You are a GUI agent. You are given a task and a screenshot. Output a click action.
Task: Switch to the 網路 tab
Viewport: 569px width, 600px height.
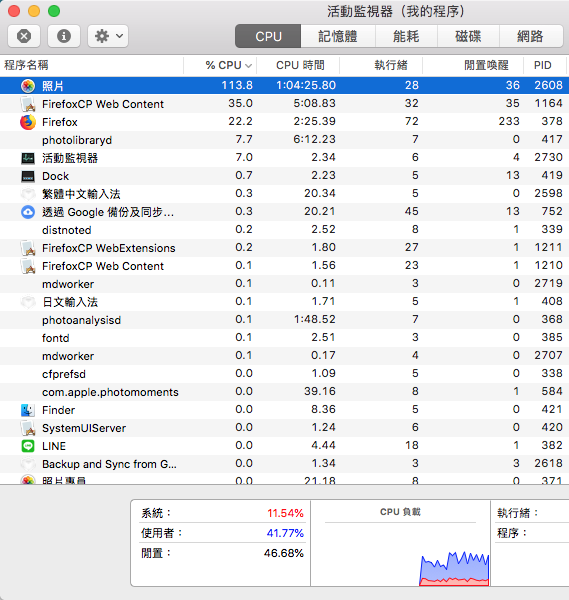[x=531, y=36]
